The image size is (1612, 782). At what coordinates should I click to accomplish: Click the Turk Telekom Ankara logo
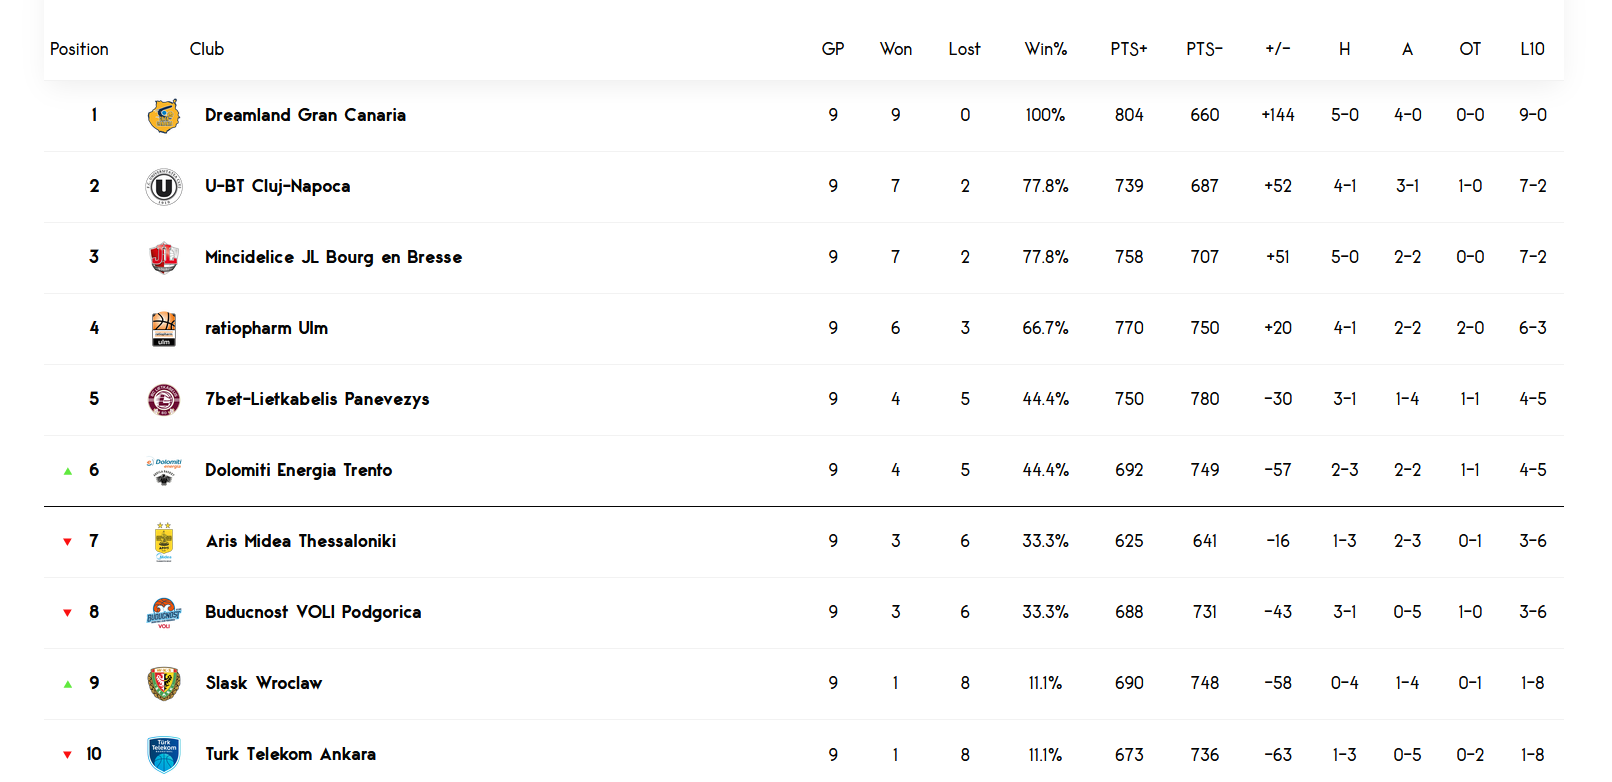click(164, 755)
